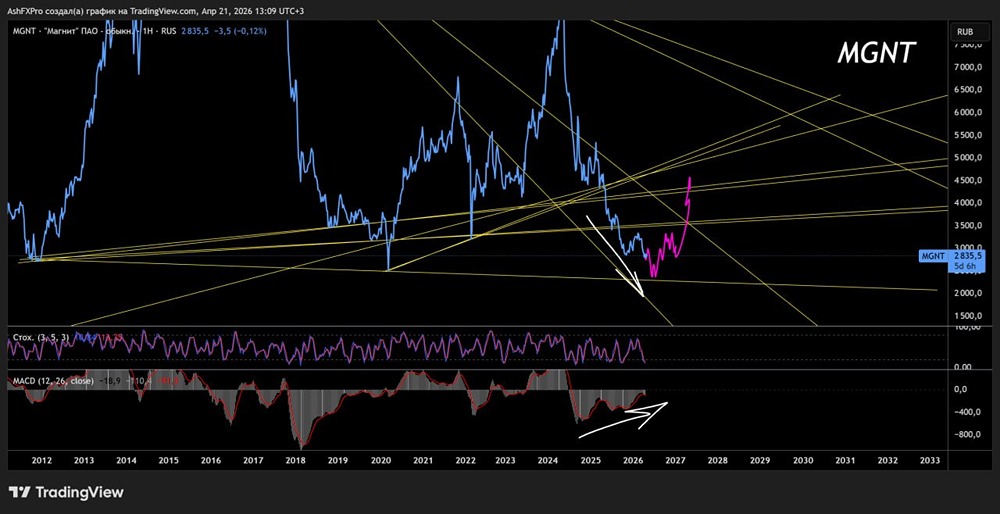Click the 2015 label on the time axis

coord(168,460)
